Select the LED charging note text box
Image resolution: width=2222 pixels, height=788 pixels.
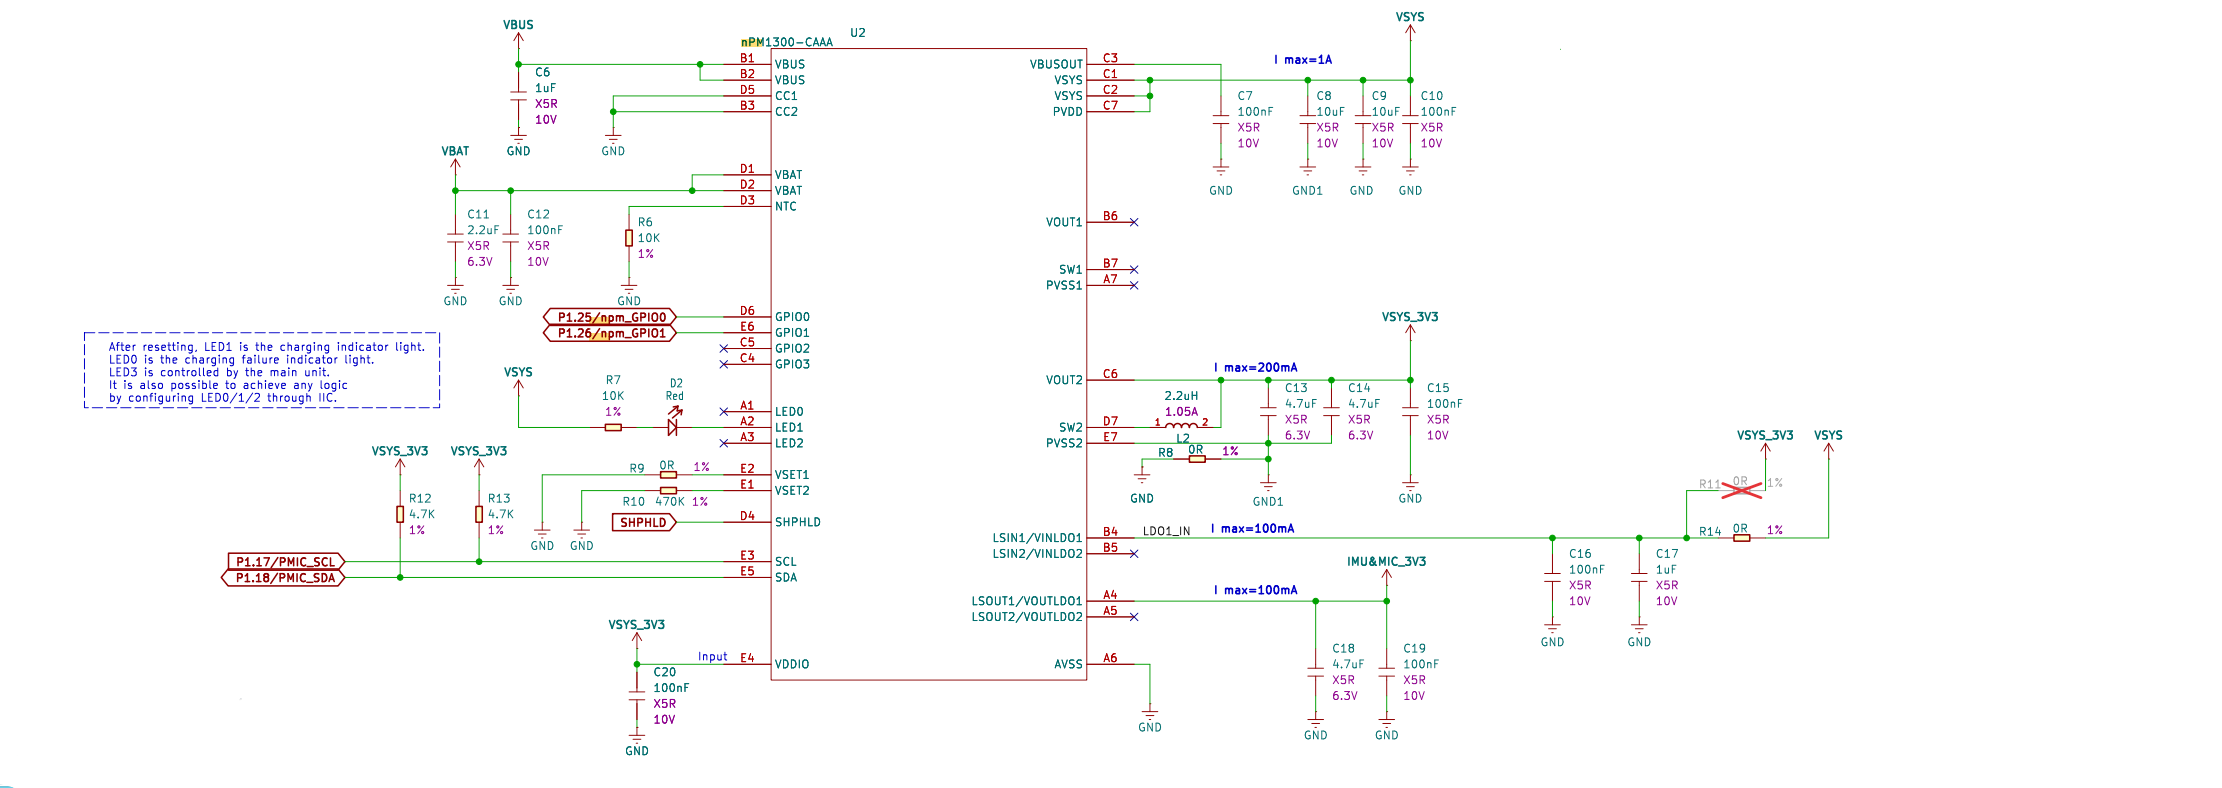[262, 370]
